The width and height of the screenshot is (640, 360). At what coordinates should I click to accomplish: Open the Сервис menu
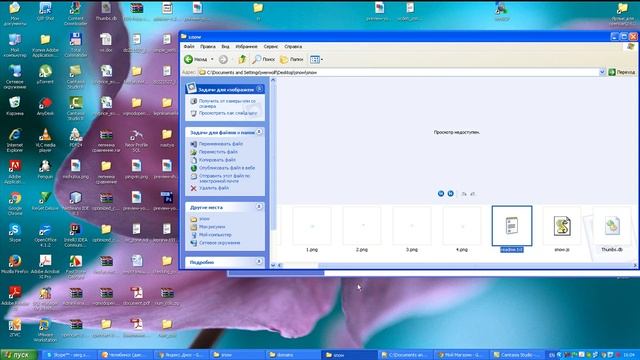pos(271,47)
